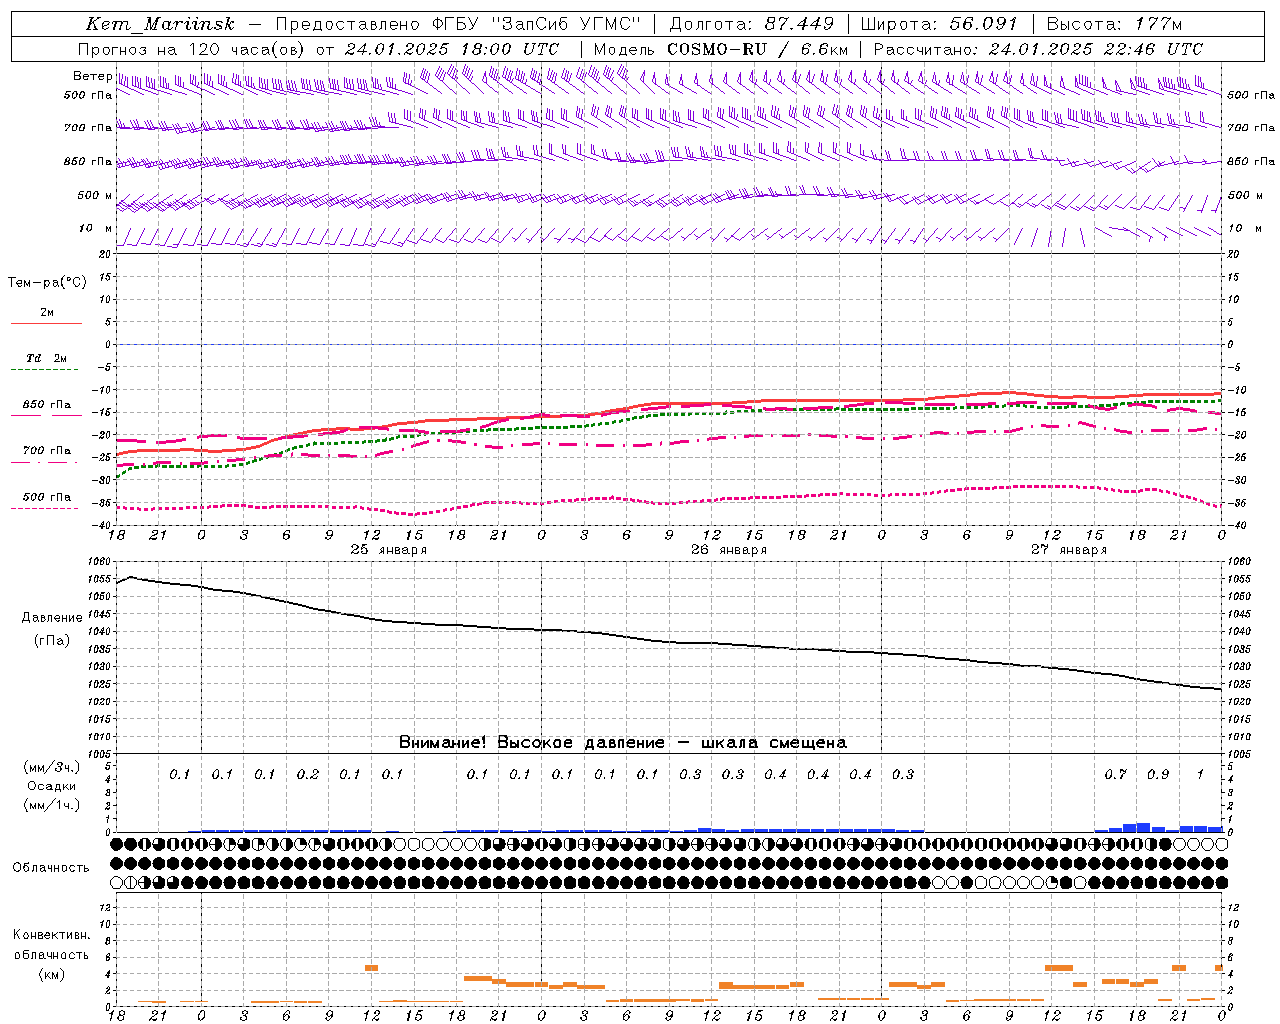Click the 10 м wind level label at right
Screen dimensions: 1280x1024
click(1245, 229)
